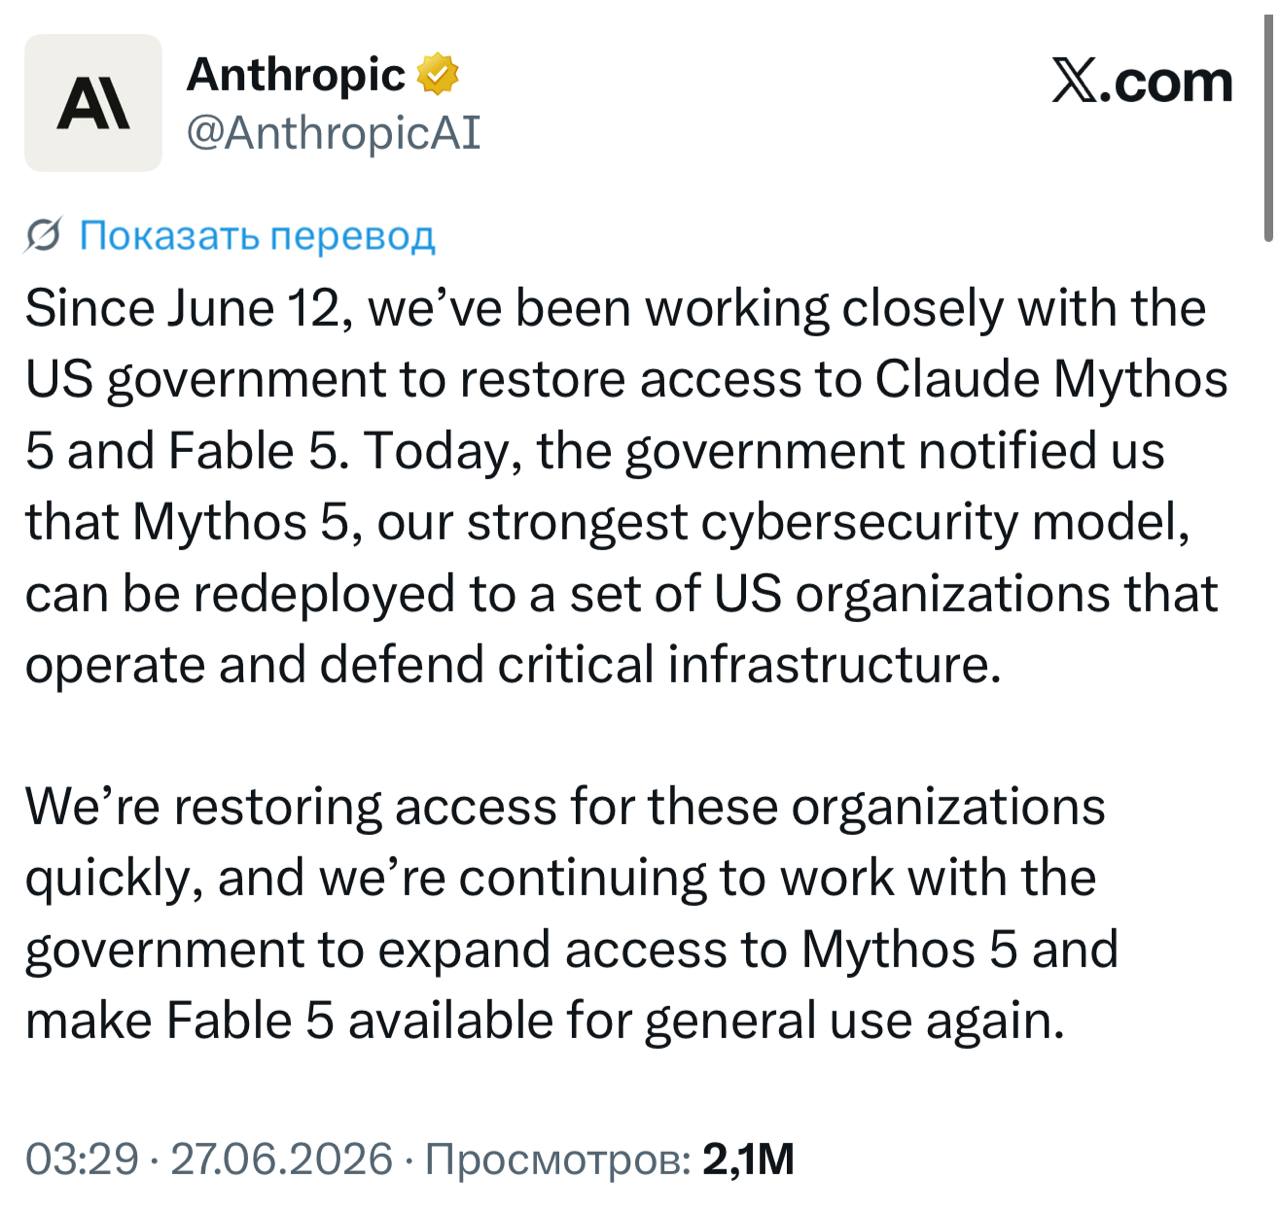Click the 'Since June 12' opening text
Image resolution: width=1280 pixels, height=1214 pixels.
(x=183, y=309)
